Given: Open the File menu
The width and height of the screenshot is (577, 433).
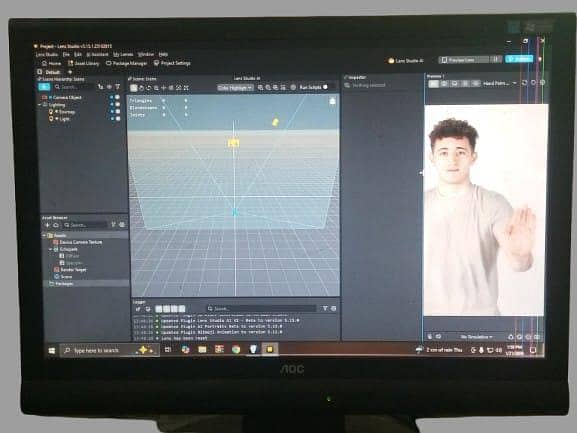Looking at the screenshot, I should [x=66, y=54].
